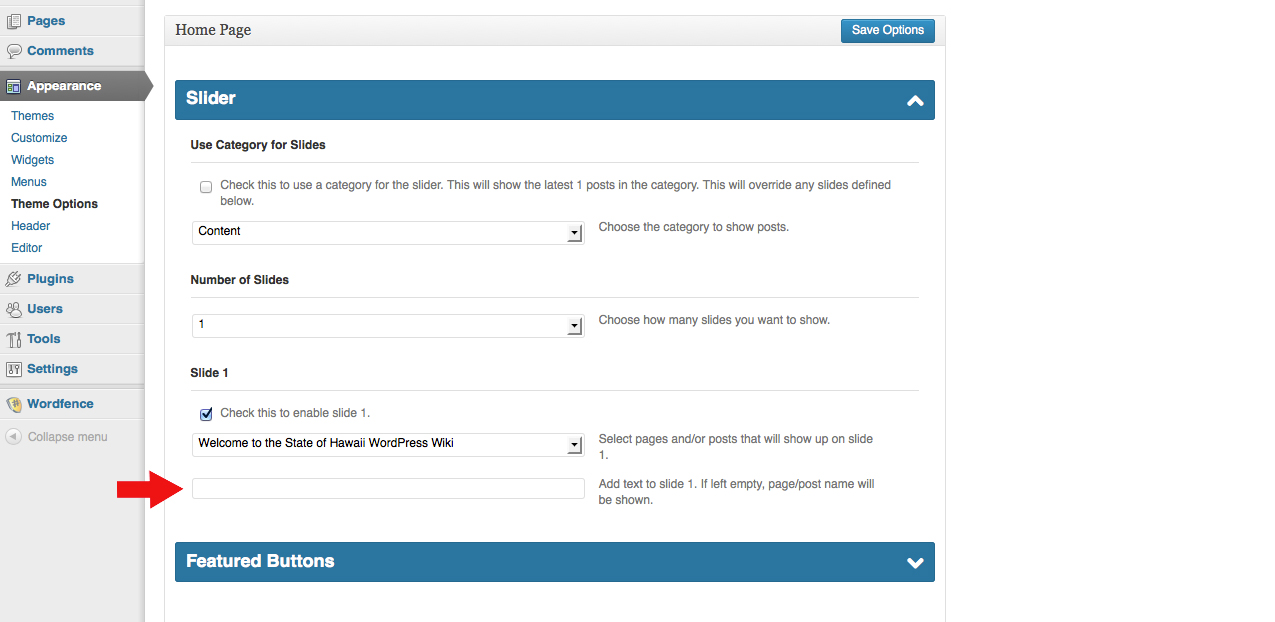The image size is (1275, 622).
Task: Click the Appearance menu icon
Action: 14,86
